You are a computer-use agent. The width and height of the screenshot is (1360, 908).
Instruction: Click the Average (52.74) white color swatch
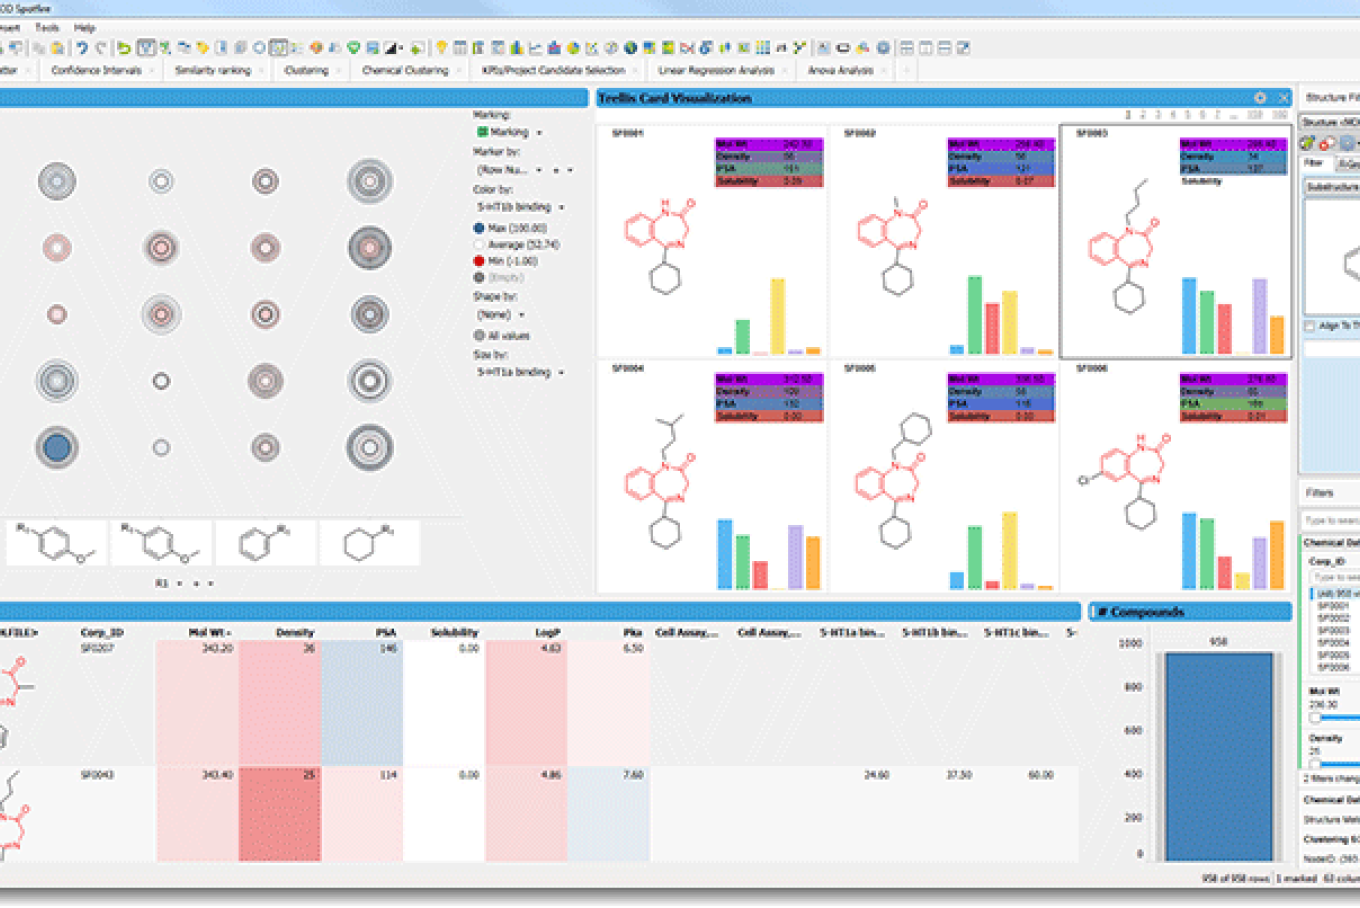pos(479,244)
